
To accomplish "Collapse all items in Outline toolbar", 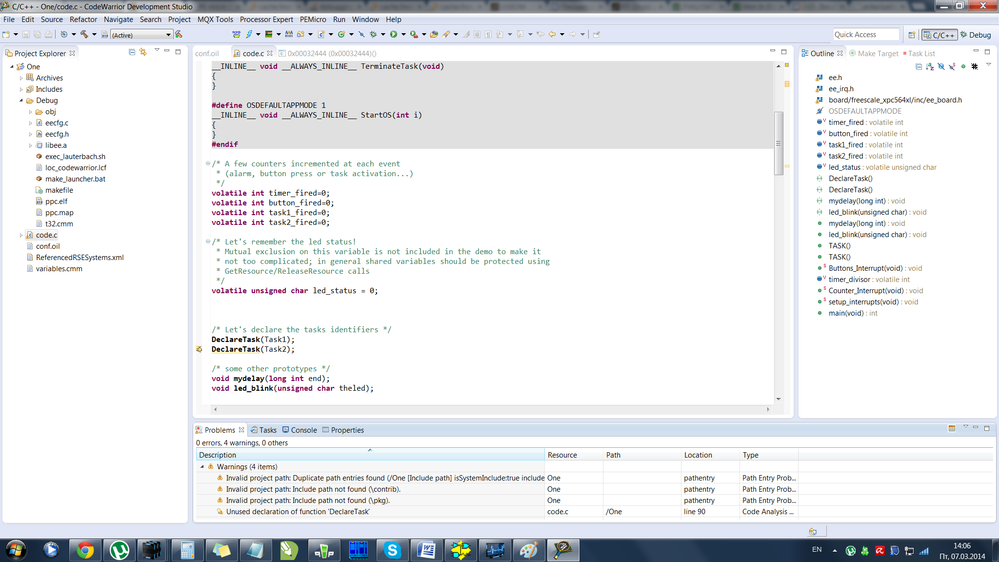I will [919, 66].
